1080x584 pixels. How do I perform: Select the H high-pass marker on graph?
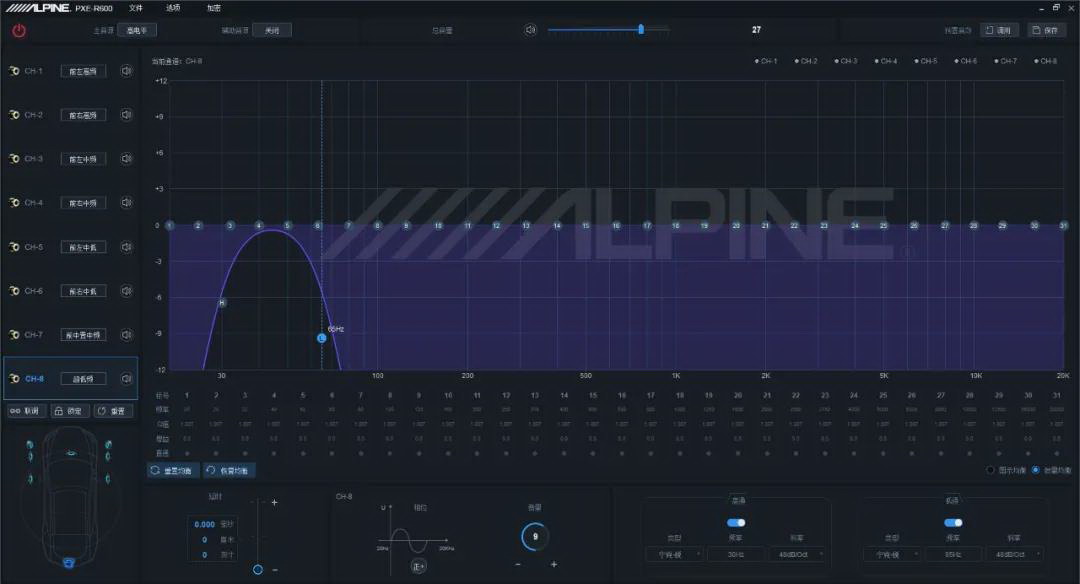(x=222, y=303)
